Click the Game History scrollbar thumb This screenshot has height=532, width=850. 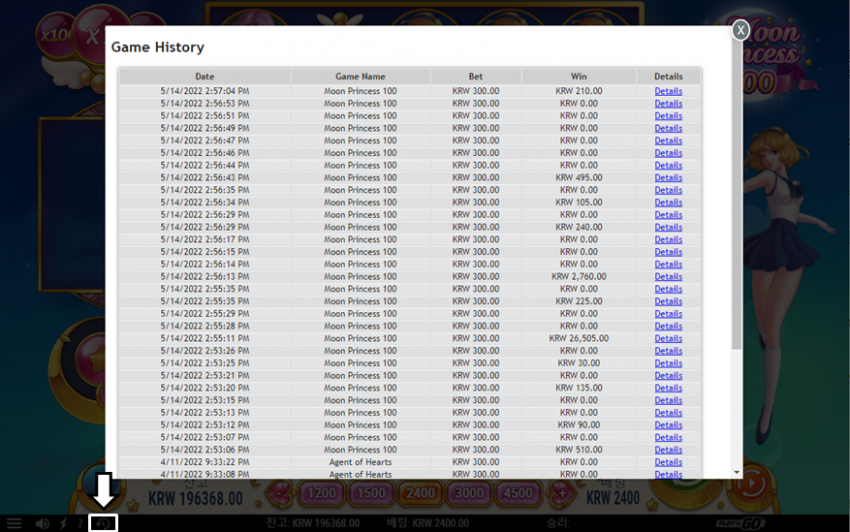click(x=736, y=195)
